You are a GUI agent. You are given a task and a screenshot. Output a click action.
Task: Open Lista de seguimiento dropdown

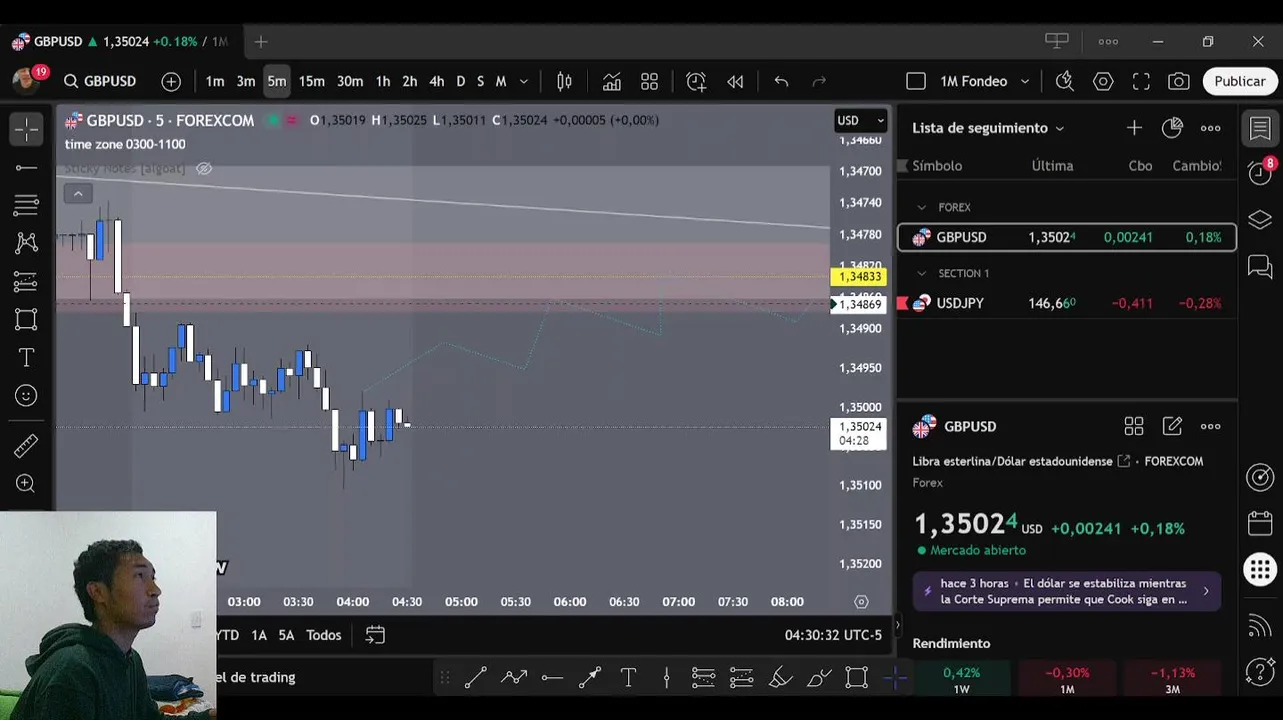click(x=988, y=128)
